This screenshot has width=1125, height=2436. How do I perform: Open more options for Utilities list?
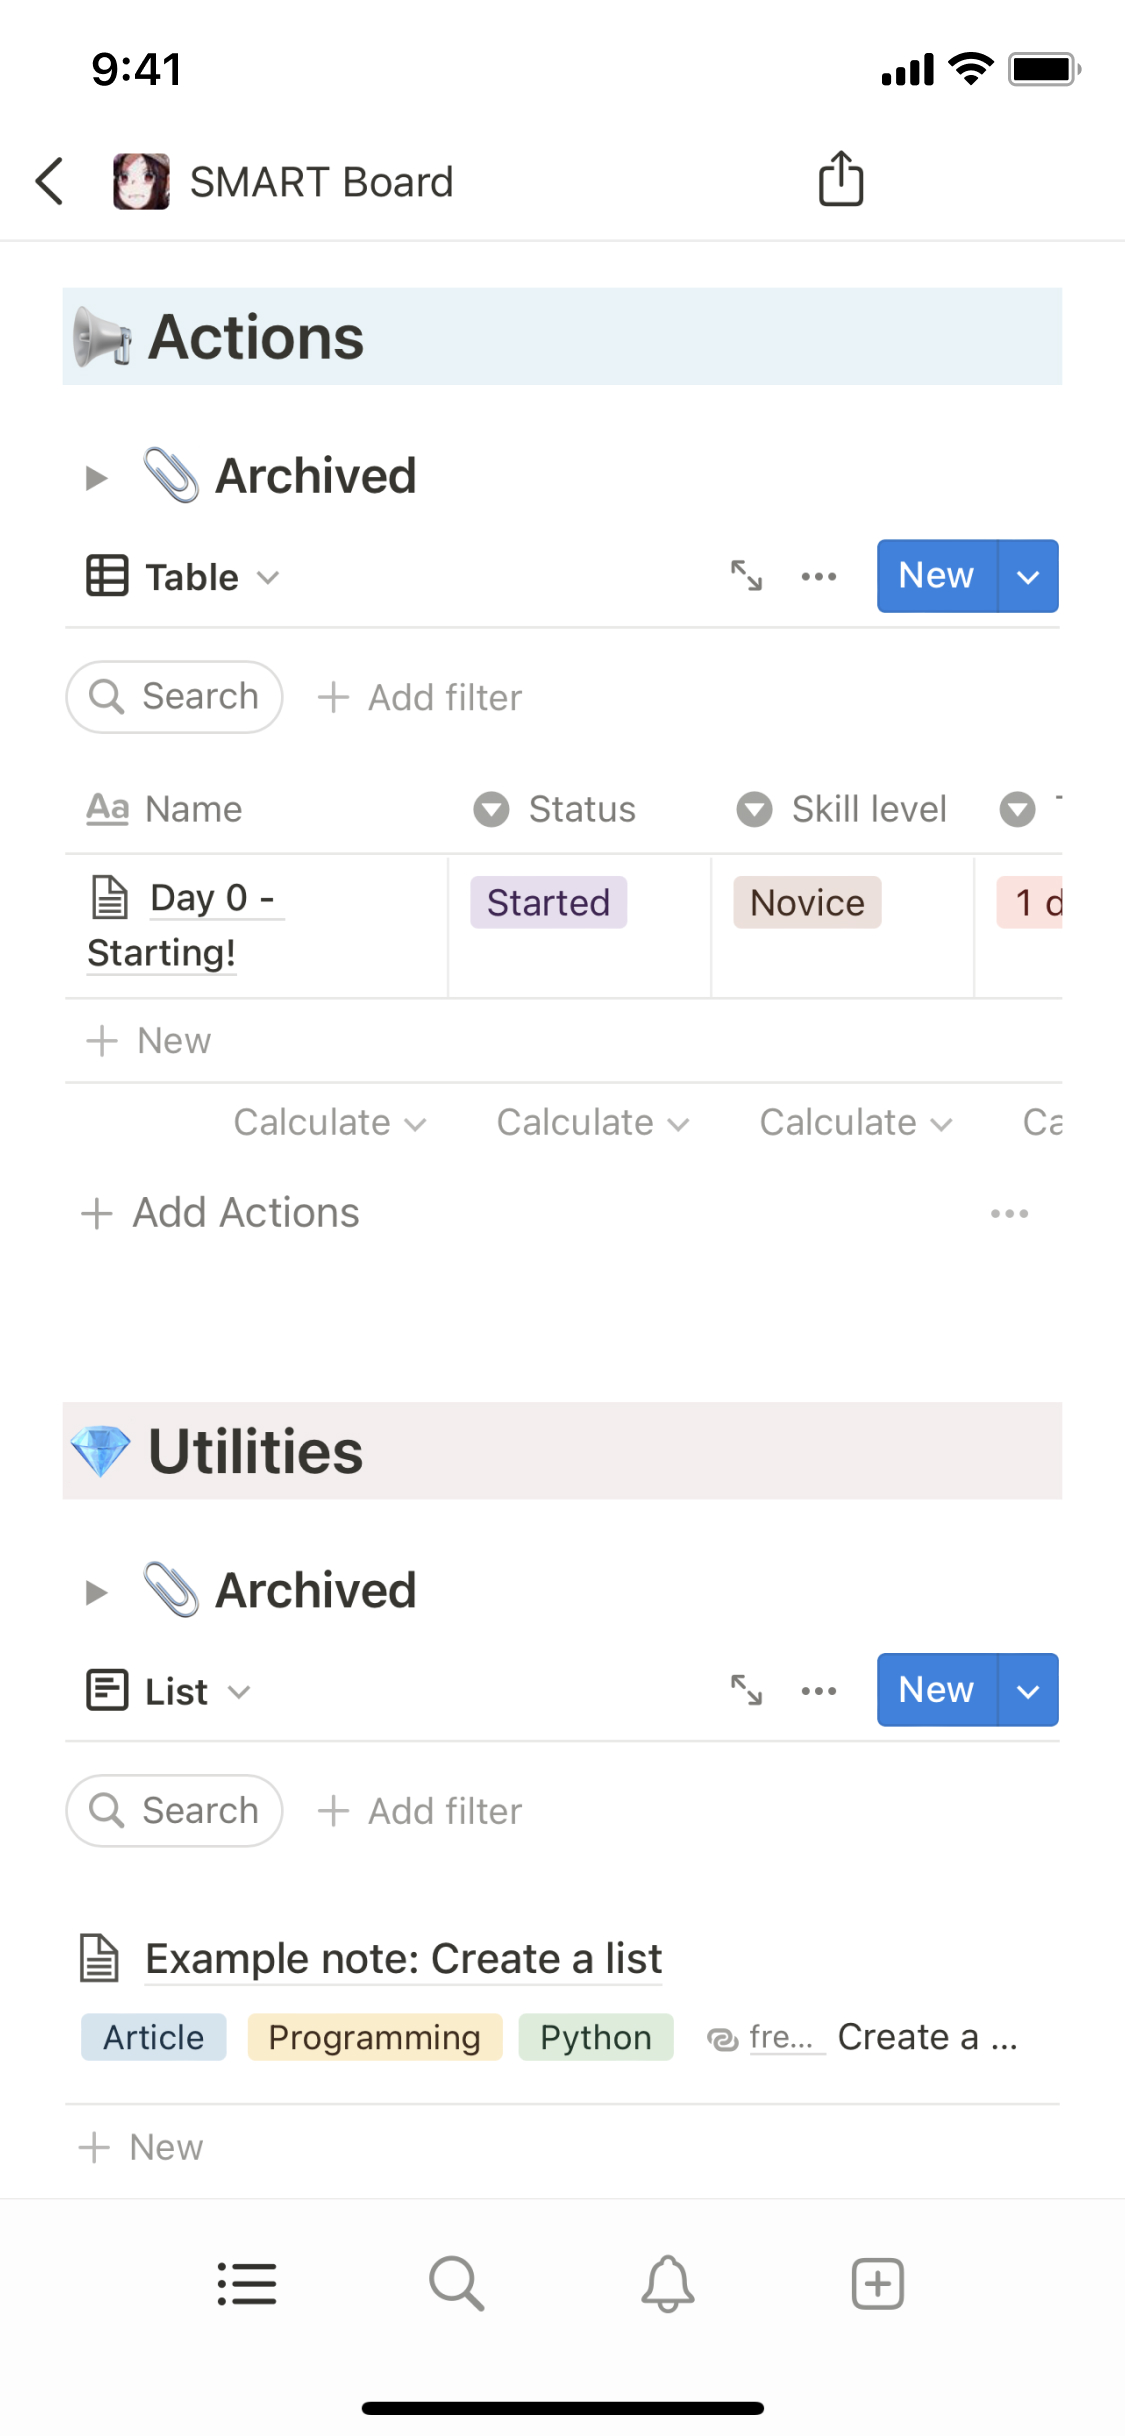point(819,1690)
